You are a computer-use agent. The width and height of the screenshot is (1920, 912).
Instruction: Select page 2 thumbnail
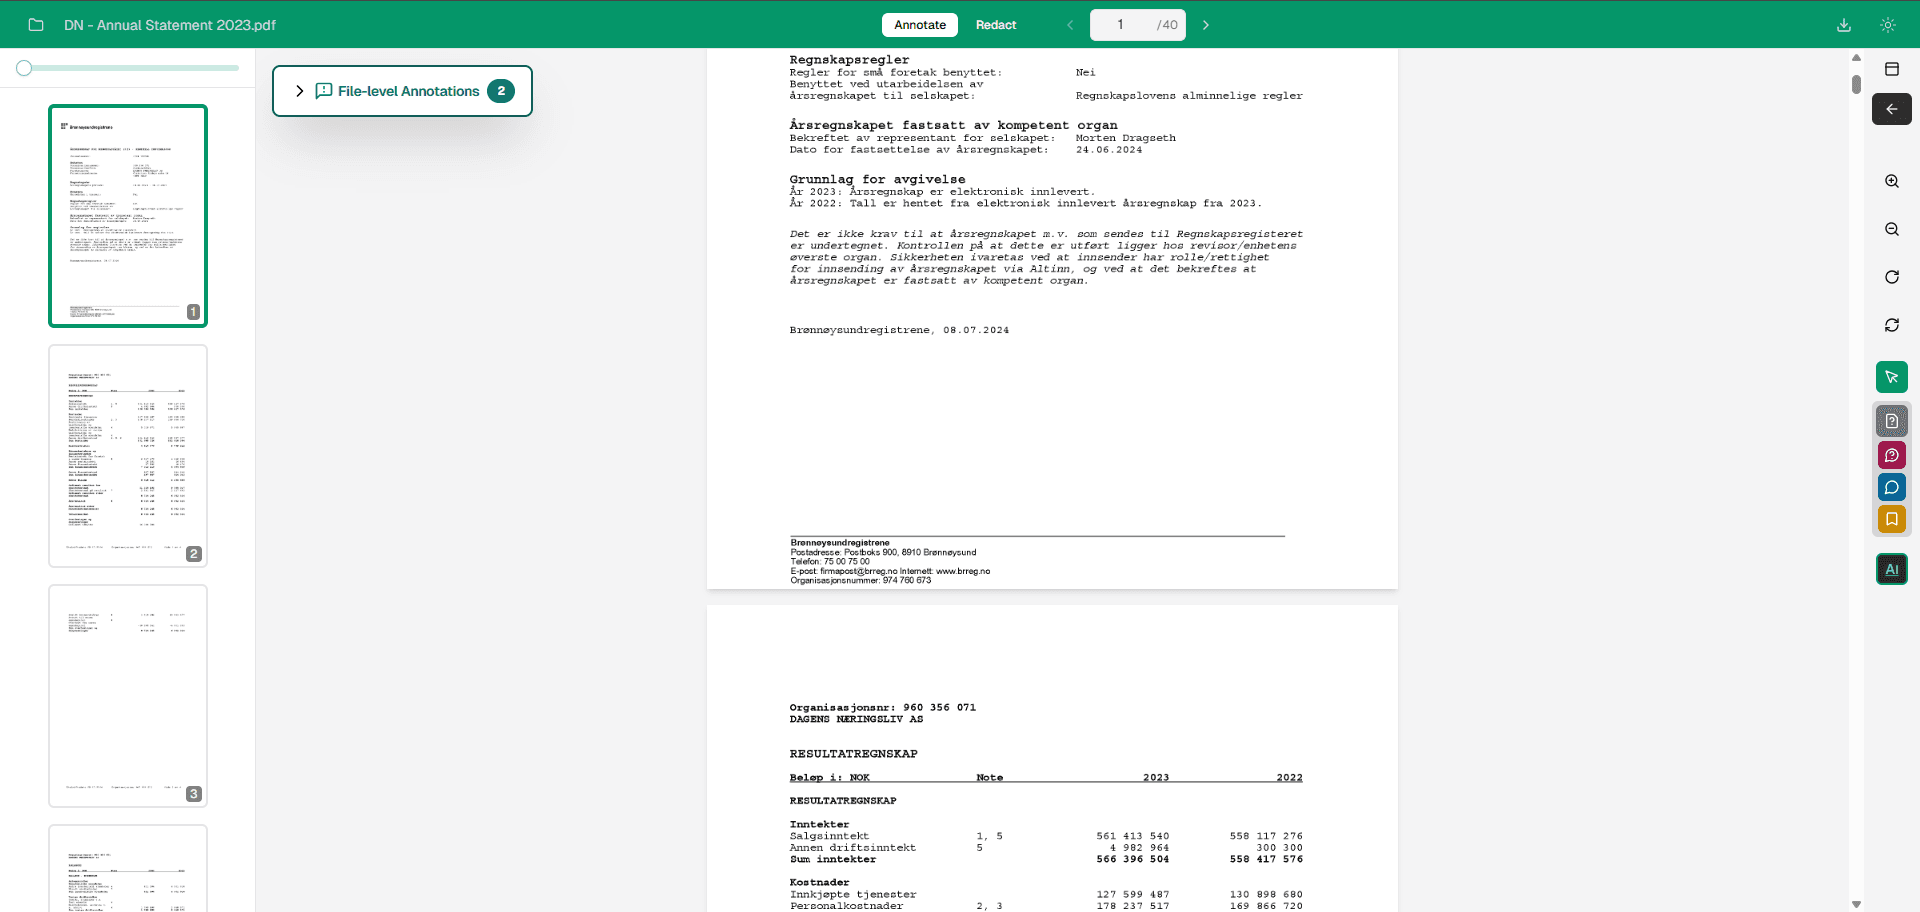click(127, 455)
